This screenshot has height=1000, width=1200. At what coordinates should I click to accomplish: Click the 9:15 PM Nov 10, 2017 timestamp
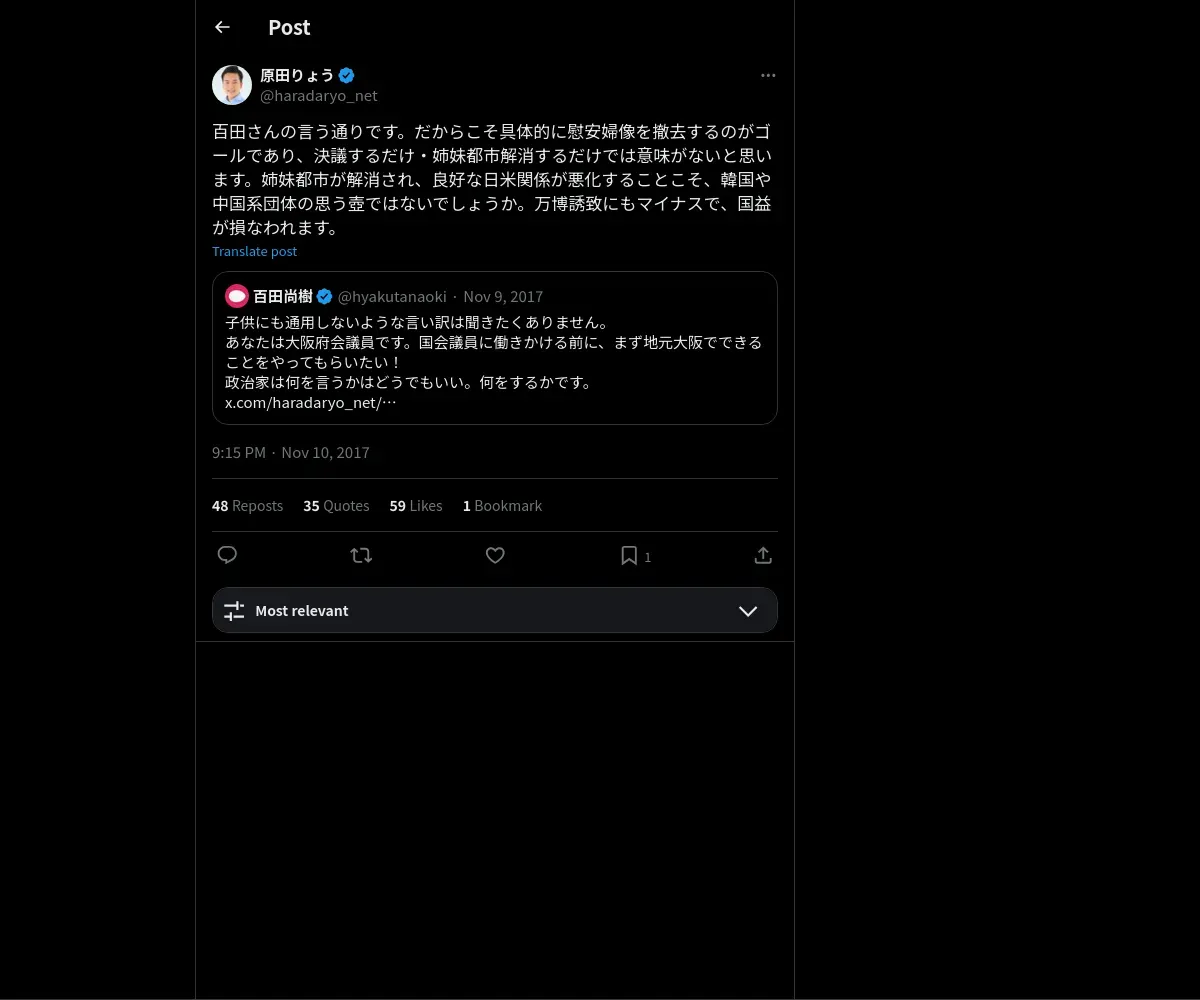click(291, 453)
